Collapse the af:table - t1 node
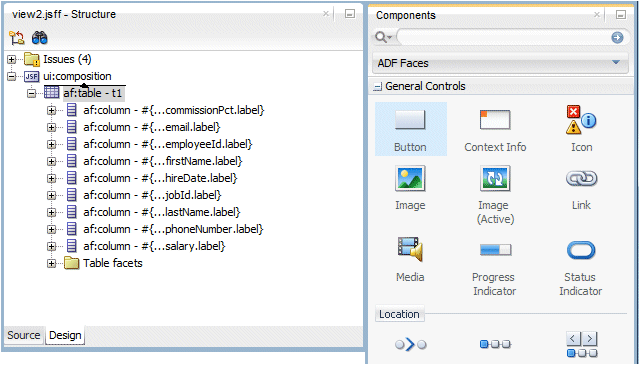The image size is (640, 365). (x=31, y=93)
